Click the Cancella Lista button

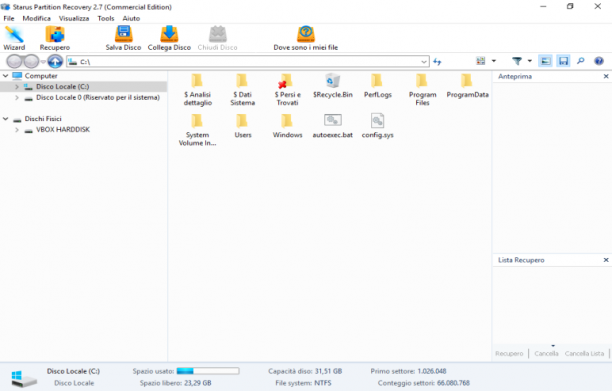(584, 354)
